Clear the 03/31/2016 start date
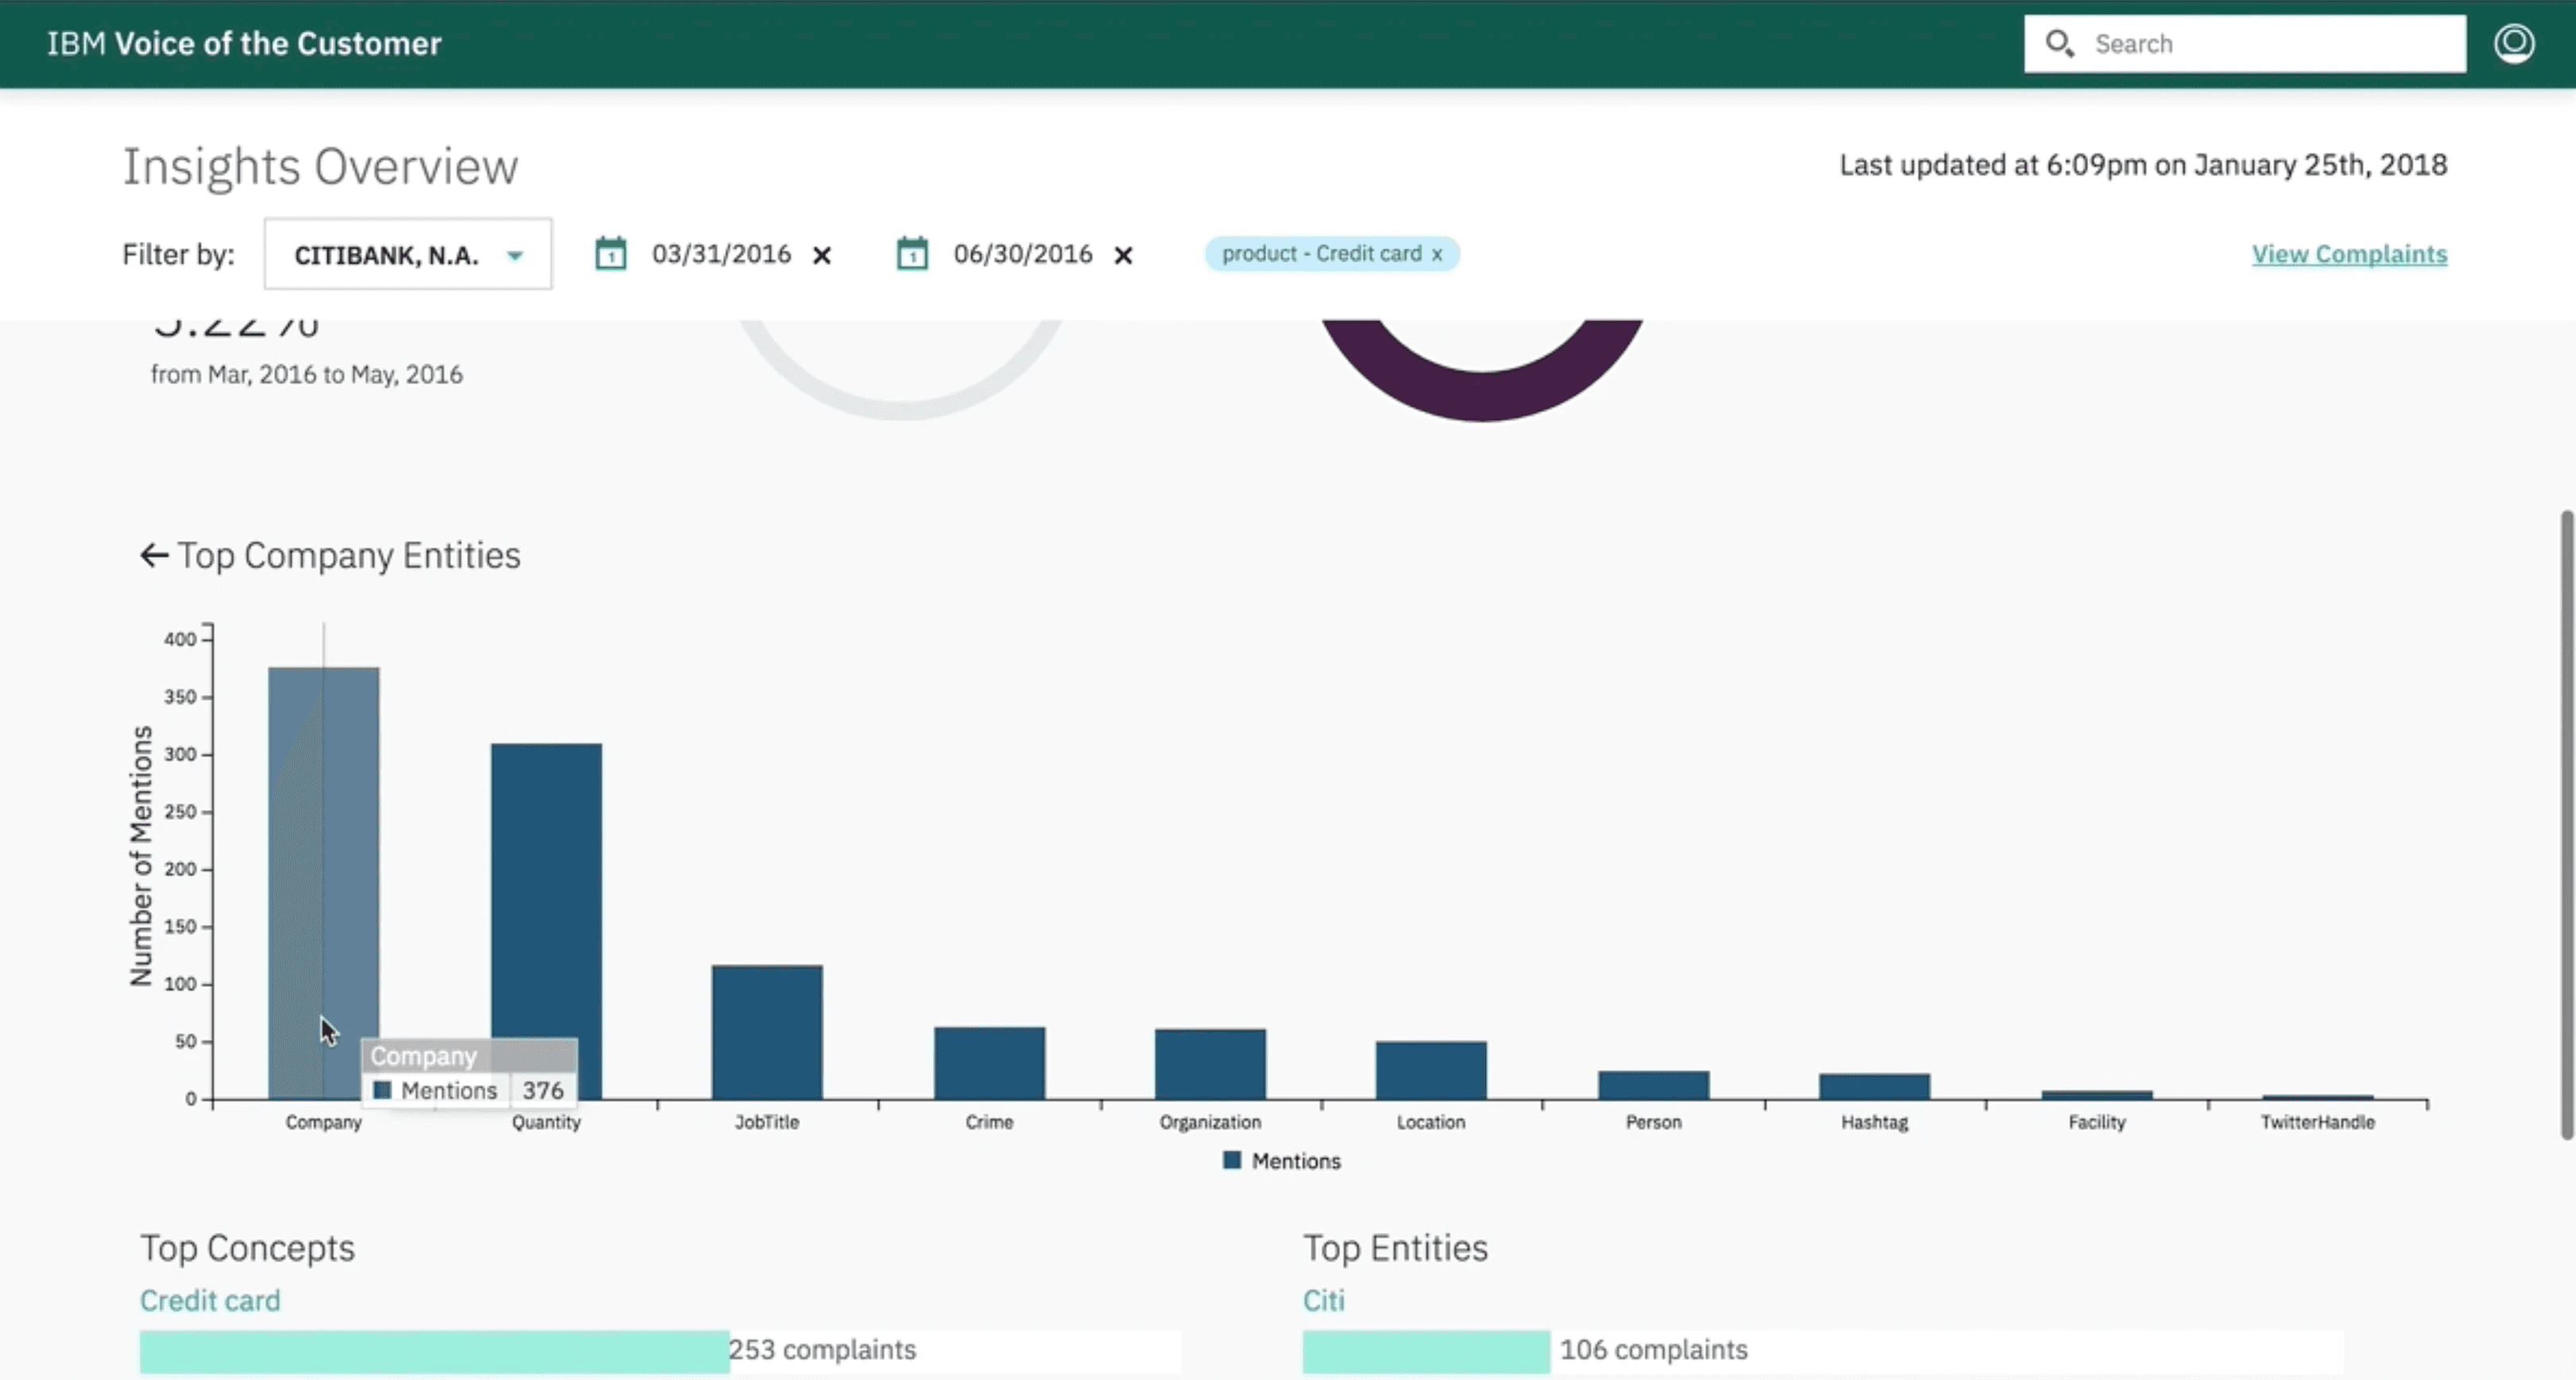 tap(822, 256)
